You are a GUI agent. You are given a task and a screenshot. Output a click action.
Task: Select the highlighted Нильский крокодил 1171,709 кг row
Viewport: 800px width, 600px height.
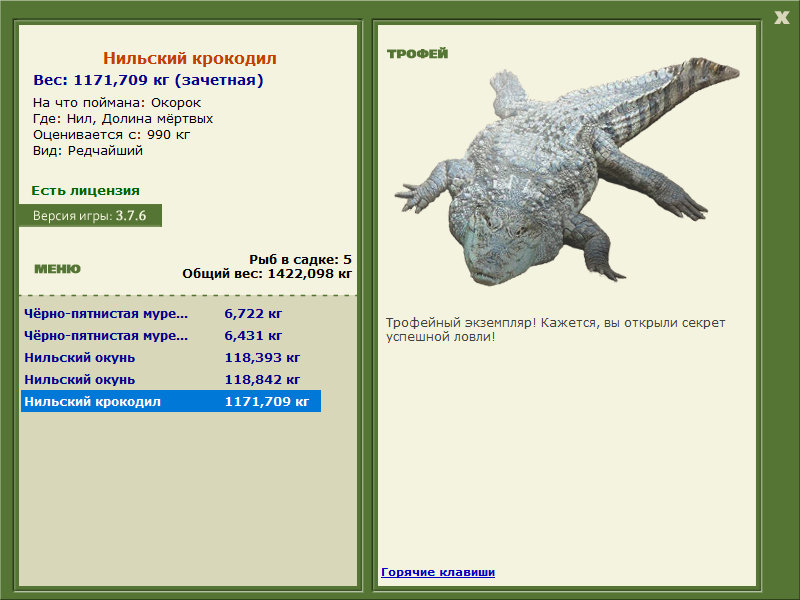171,402
